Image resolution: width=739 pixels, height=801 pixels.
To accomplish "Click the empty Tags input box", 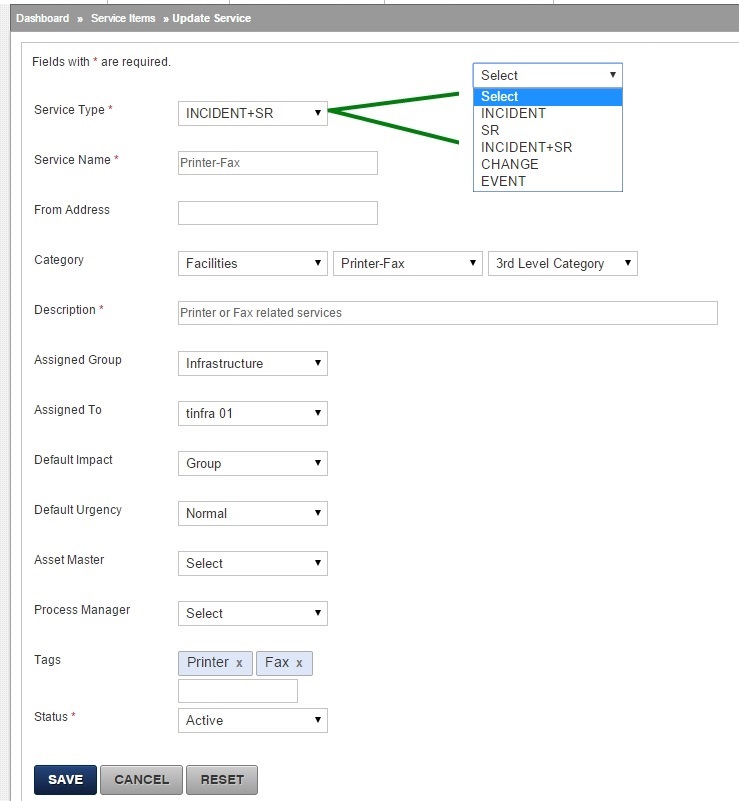I will (x=238, y=691).
